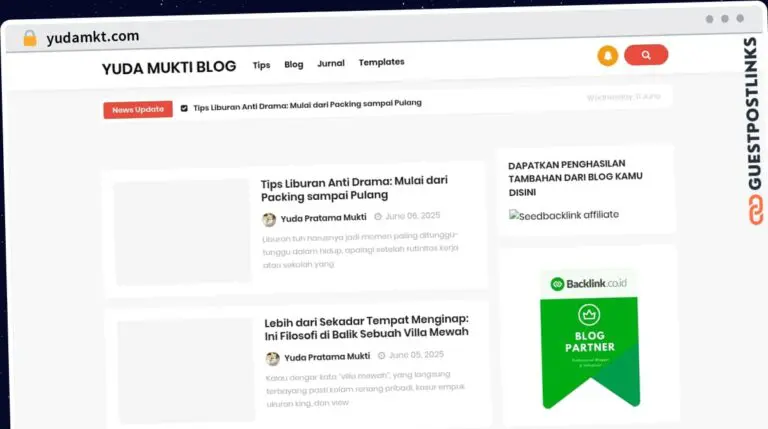The width and height of the screenshot is (768, 429).
Task: Click the author avatar next to June 06 post
Action: [x=269, y=219]
